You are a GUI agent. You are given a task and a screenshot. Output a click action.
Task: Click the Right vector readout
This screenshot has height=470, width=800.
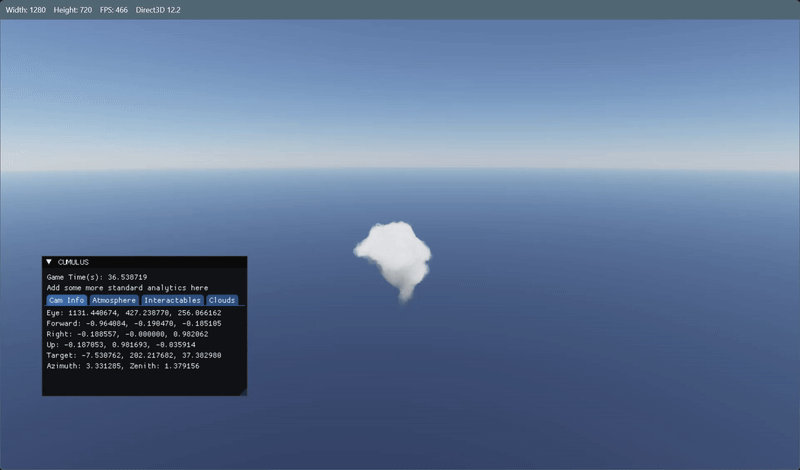(x=127, y=334)
